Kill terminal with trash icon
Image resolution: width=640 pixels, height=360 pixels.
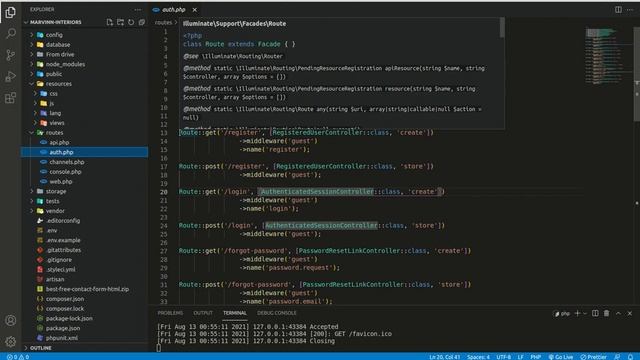tap(607, 313)
